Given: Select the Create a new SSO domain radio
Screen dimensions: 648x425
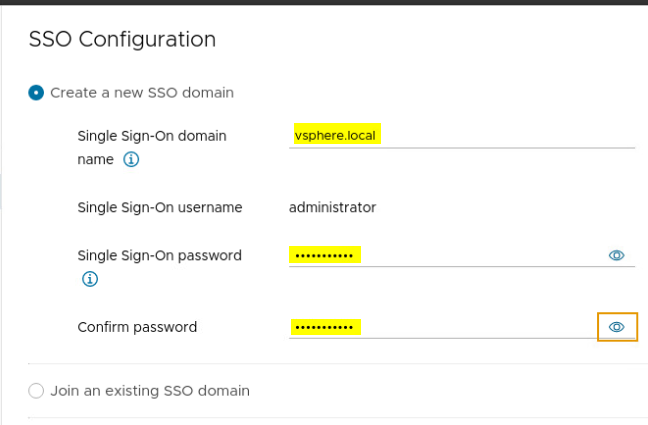Looking at the screenshot, I should [37, 93].
